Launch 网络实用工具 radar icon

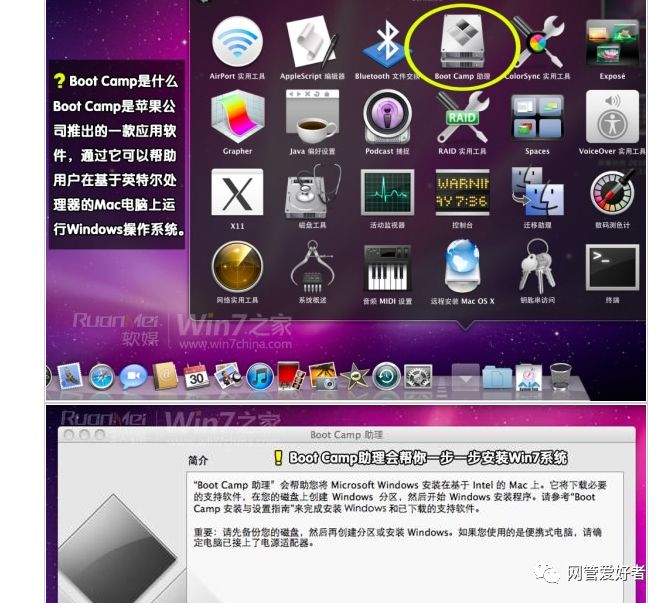237,267
